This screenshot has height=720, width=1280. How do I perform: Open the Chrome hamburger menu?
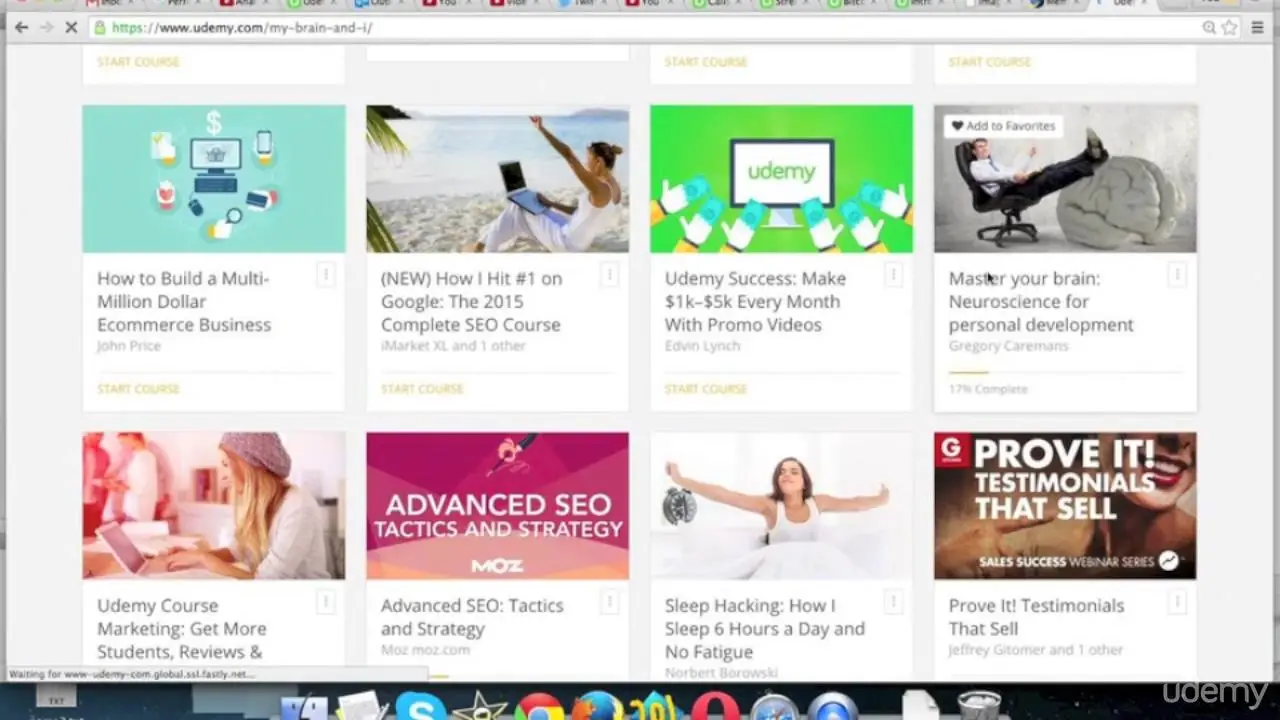[x=1258, y=27]
